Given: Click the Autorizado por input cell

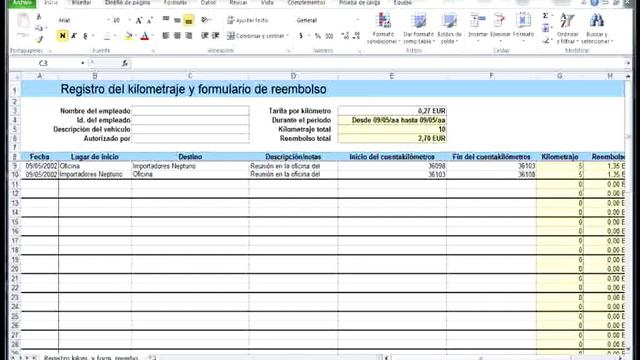Looking at the screenshot, I should (x=190, y=138).
